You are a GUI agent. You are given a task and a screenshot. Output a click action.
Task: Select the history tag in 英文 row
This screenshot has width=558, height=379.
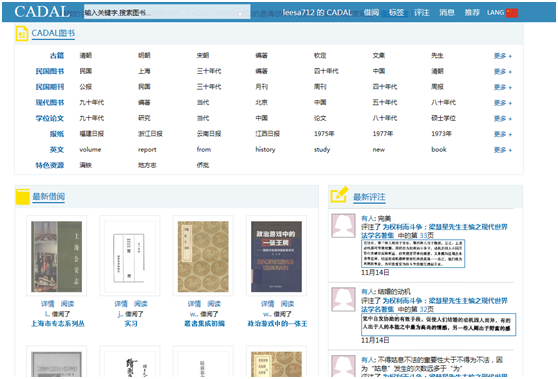(265, 149)
